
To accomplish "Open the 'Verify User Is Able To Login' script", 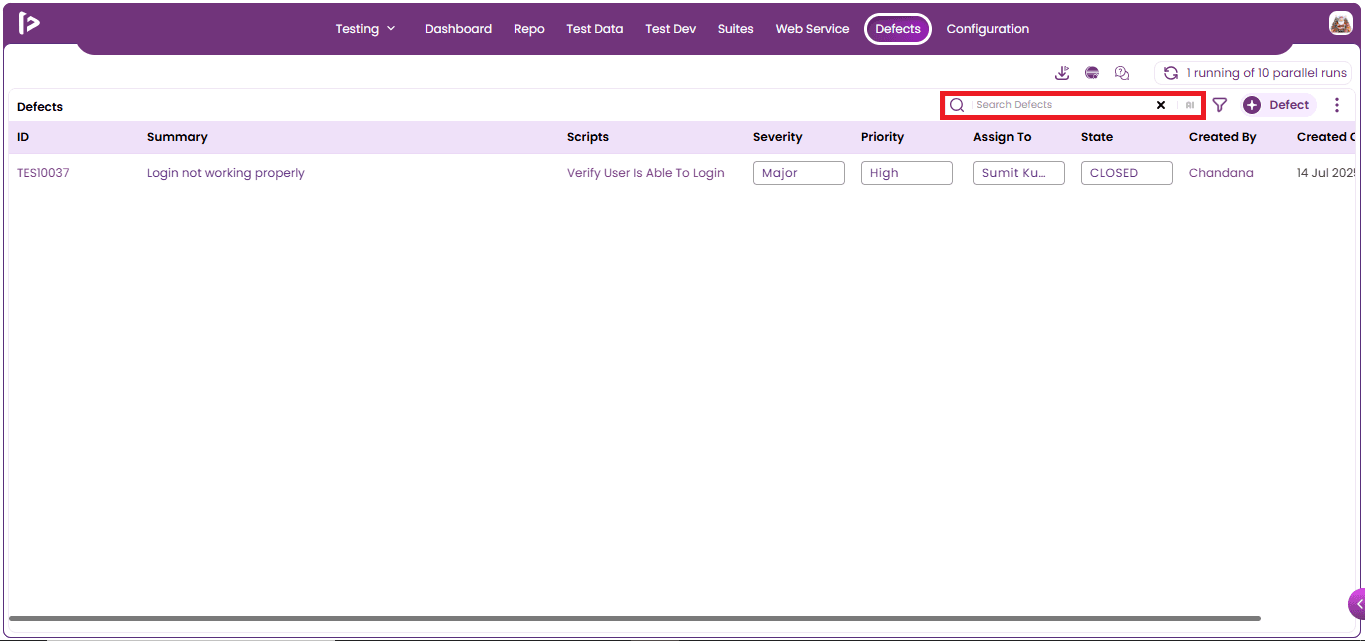I will [646, 173].
